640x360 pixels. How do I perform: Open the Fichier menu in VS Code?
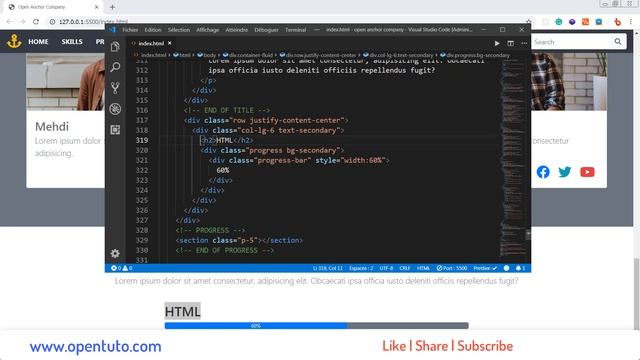click(x=130, y=30)
